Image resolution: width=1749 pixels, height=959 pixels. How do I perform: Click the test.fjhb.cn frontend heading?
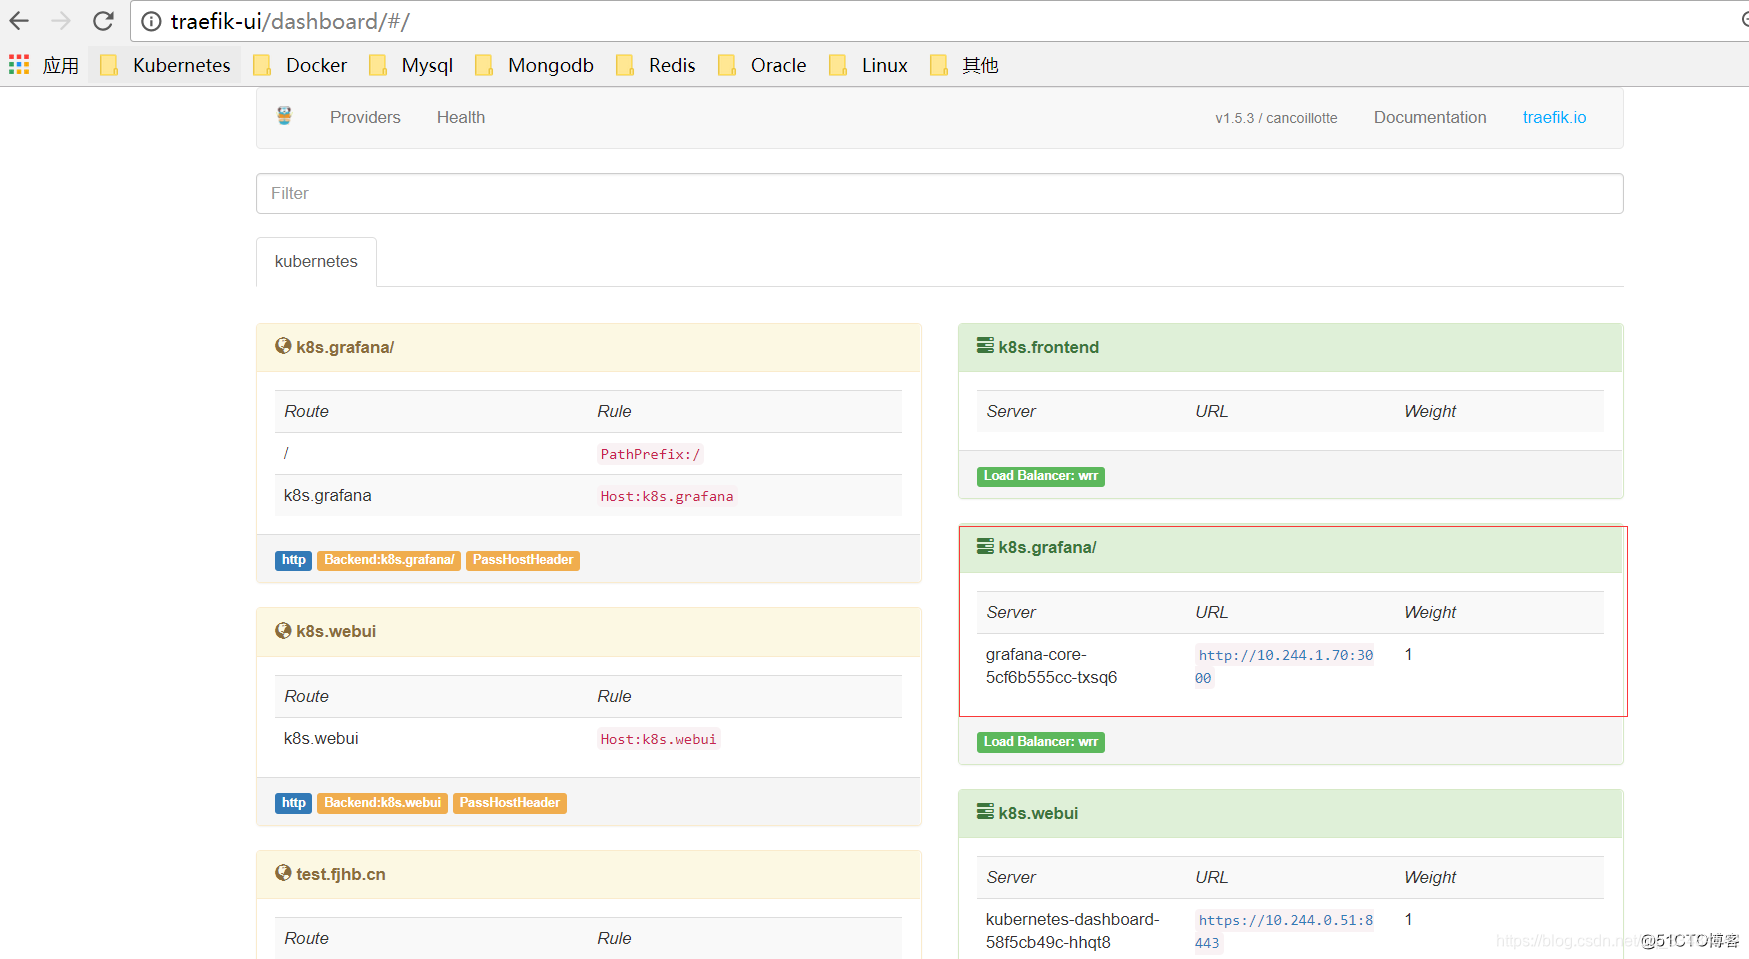[341, 874]
